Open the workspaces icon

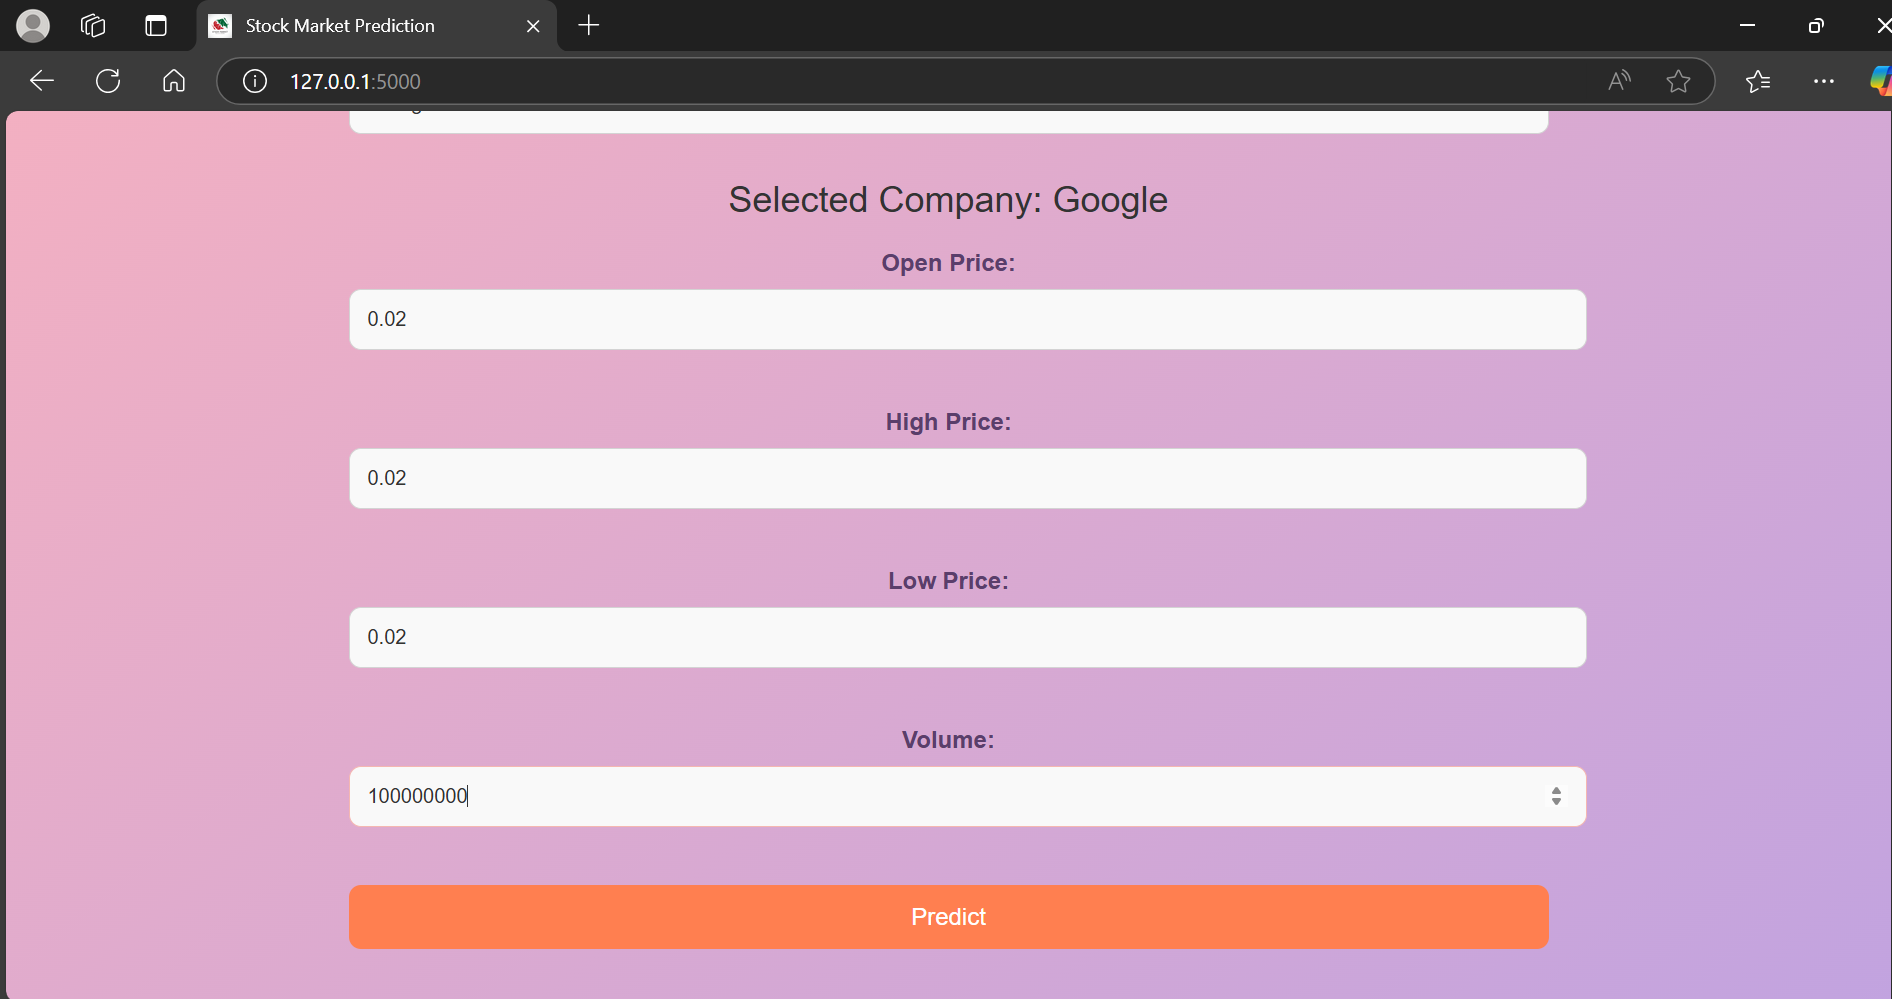(93, 26)
